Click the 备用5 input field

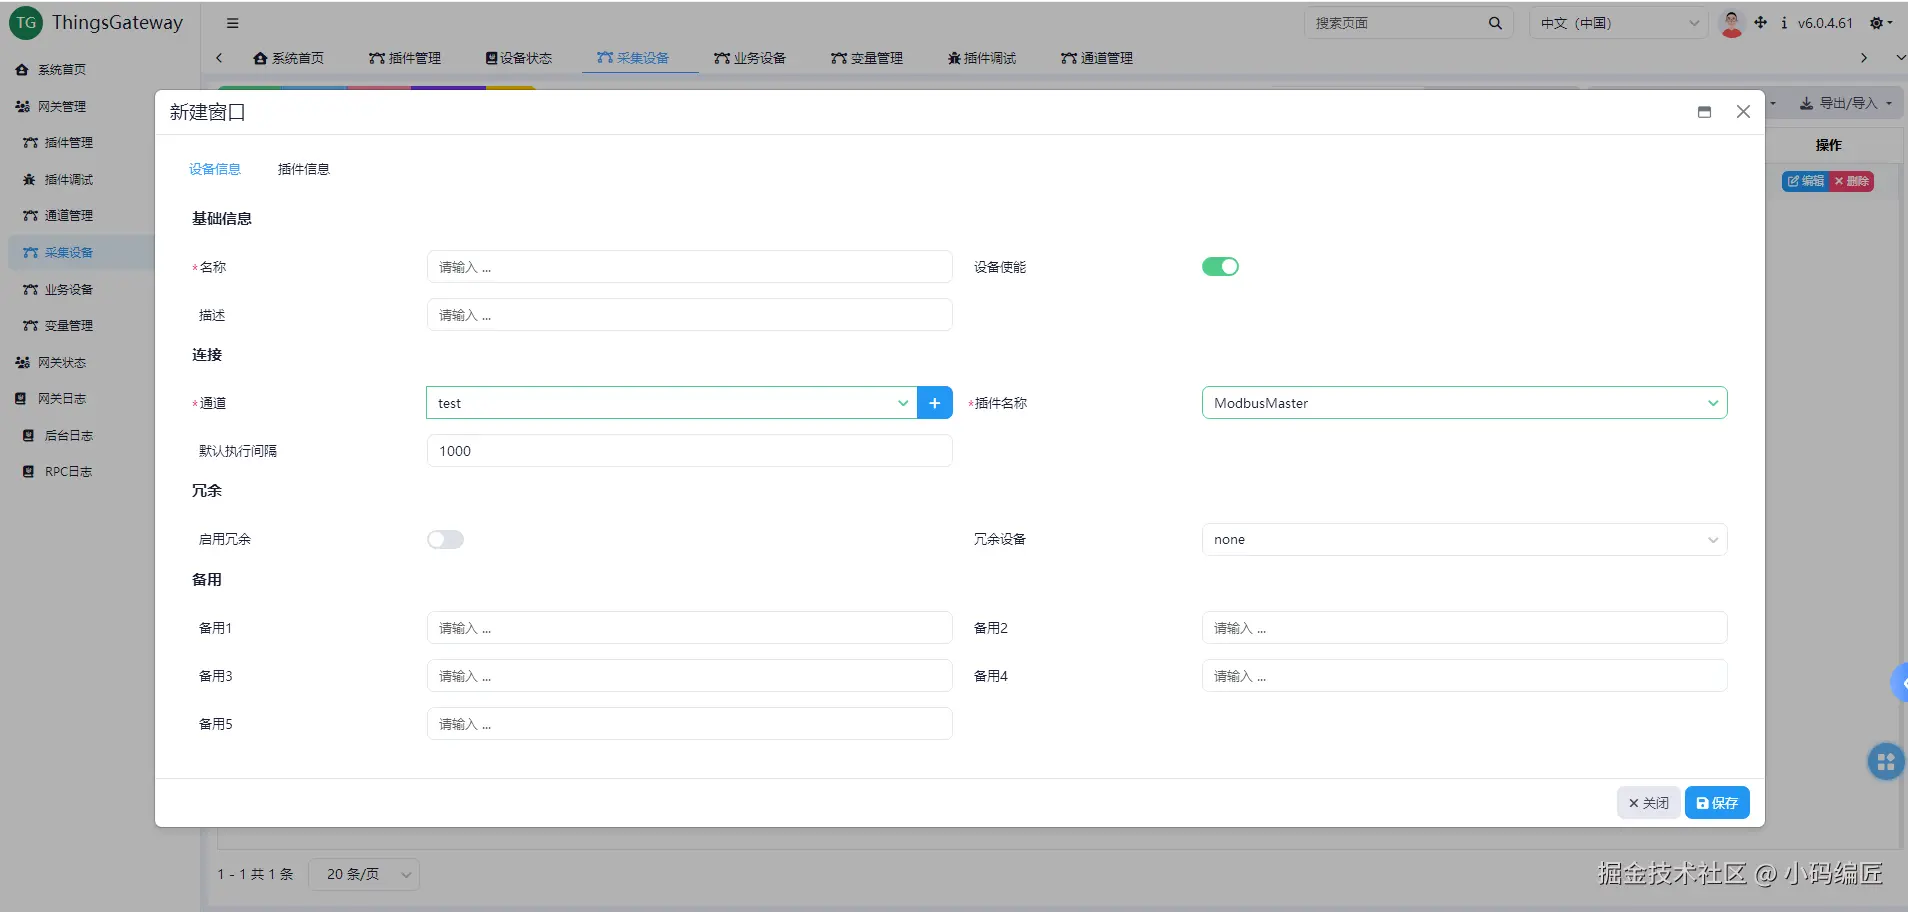(x=689, y=724)
